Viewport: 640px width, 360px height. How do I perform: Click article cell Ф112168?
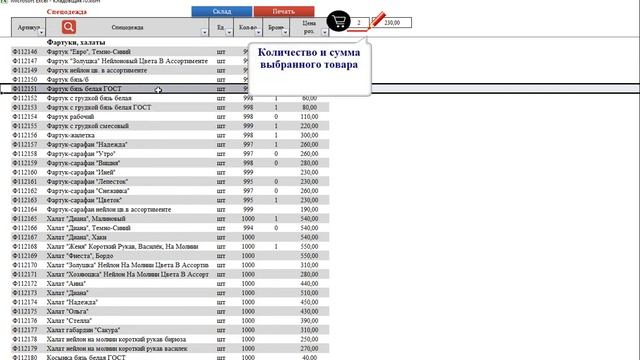[24, 247]
